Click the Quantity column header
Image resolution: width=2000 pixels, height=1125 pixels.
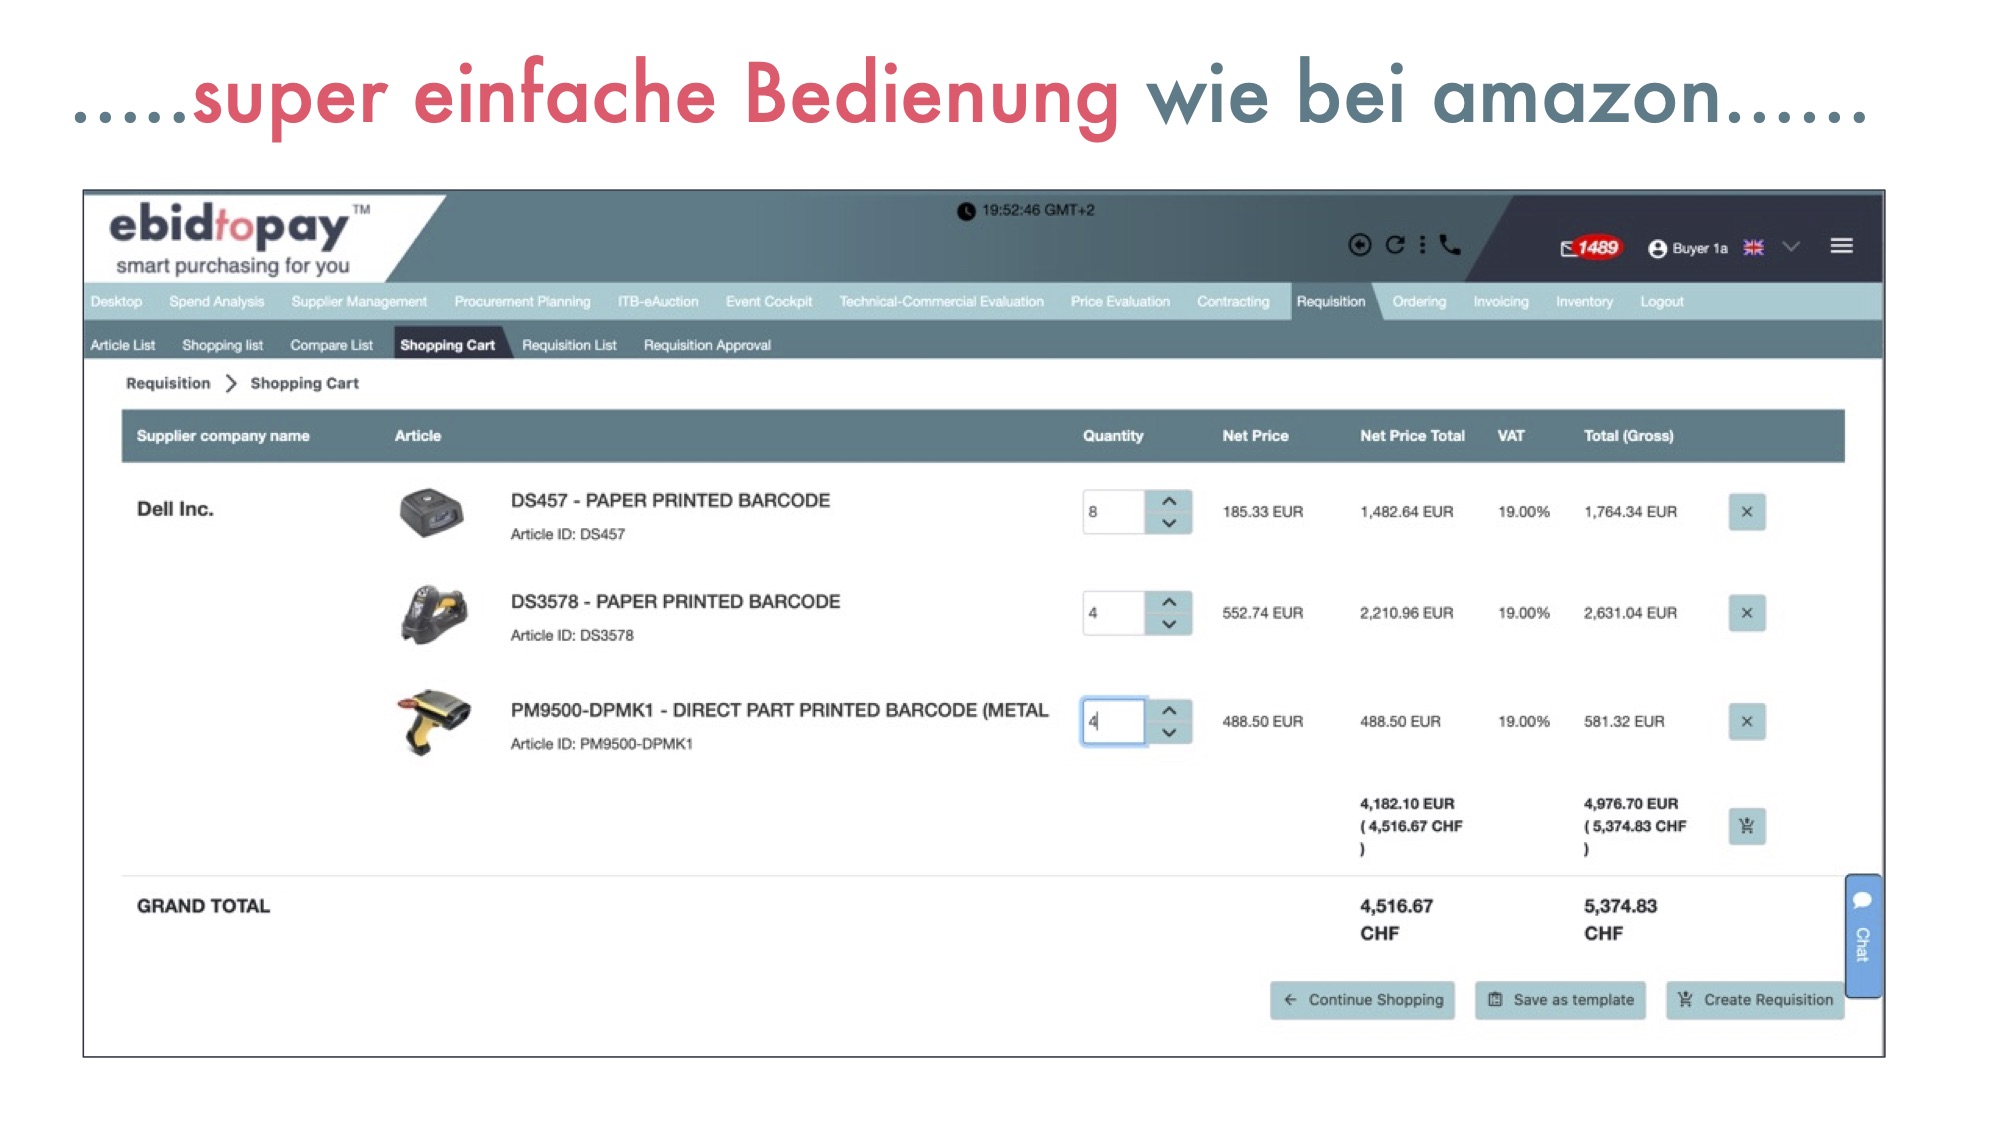(1112, 436)
